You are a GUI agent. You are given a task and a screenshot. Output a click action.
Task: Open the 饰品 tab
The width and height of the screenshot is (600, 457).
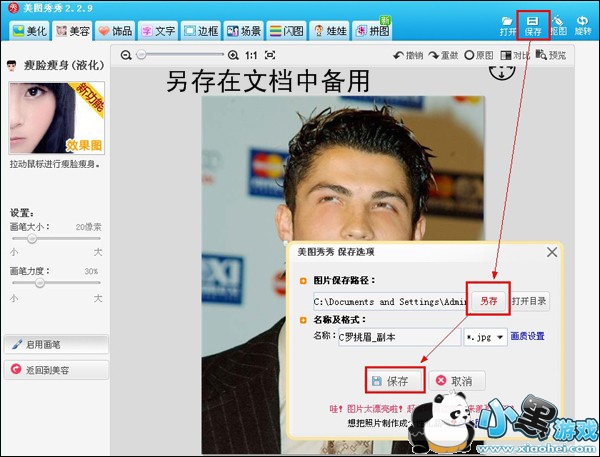click(x=115, y=31)
